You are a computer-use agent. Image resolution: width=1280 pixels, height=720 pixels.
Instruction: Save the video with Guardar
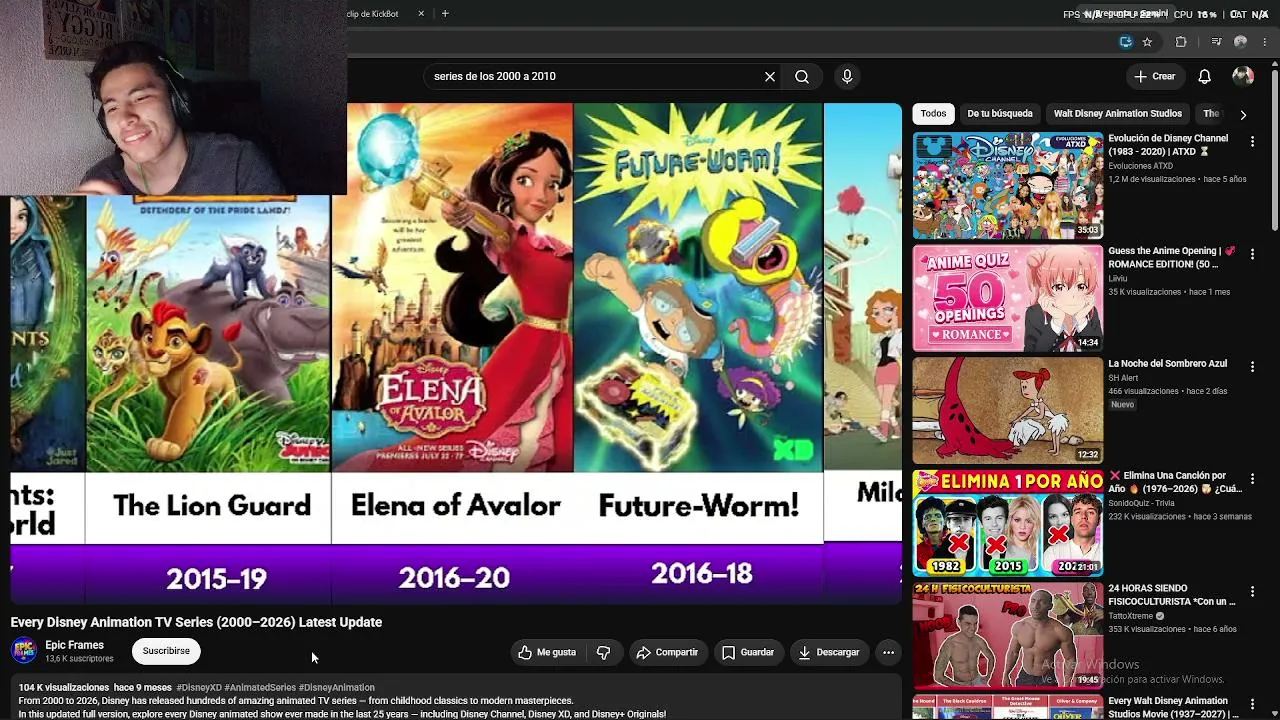pyautogui.click(x=748, y=652)
